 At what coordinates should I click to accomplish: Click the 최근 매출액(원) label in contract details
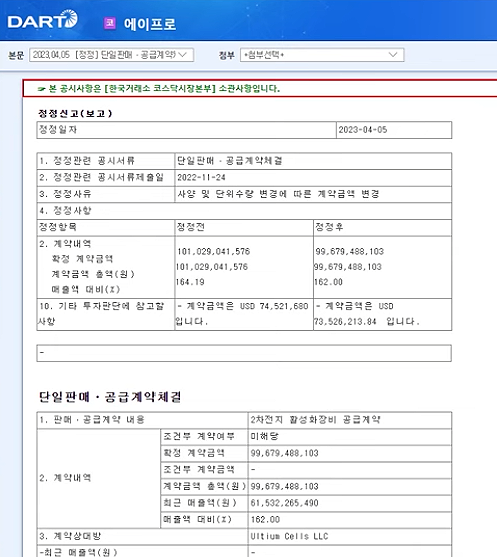tap(200, 503)
